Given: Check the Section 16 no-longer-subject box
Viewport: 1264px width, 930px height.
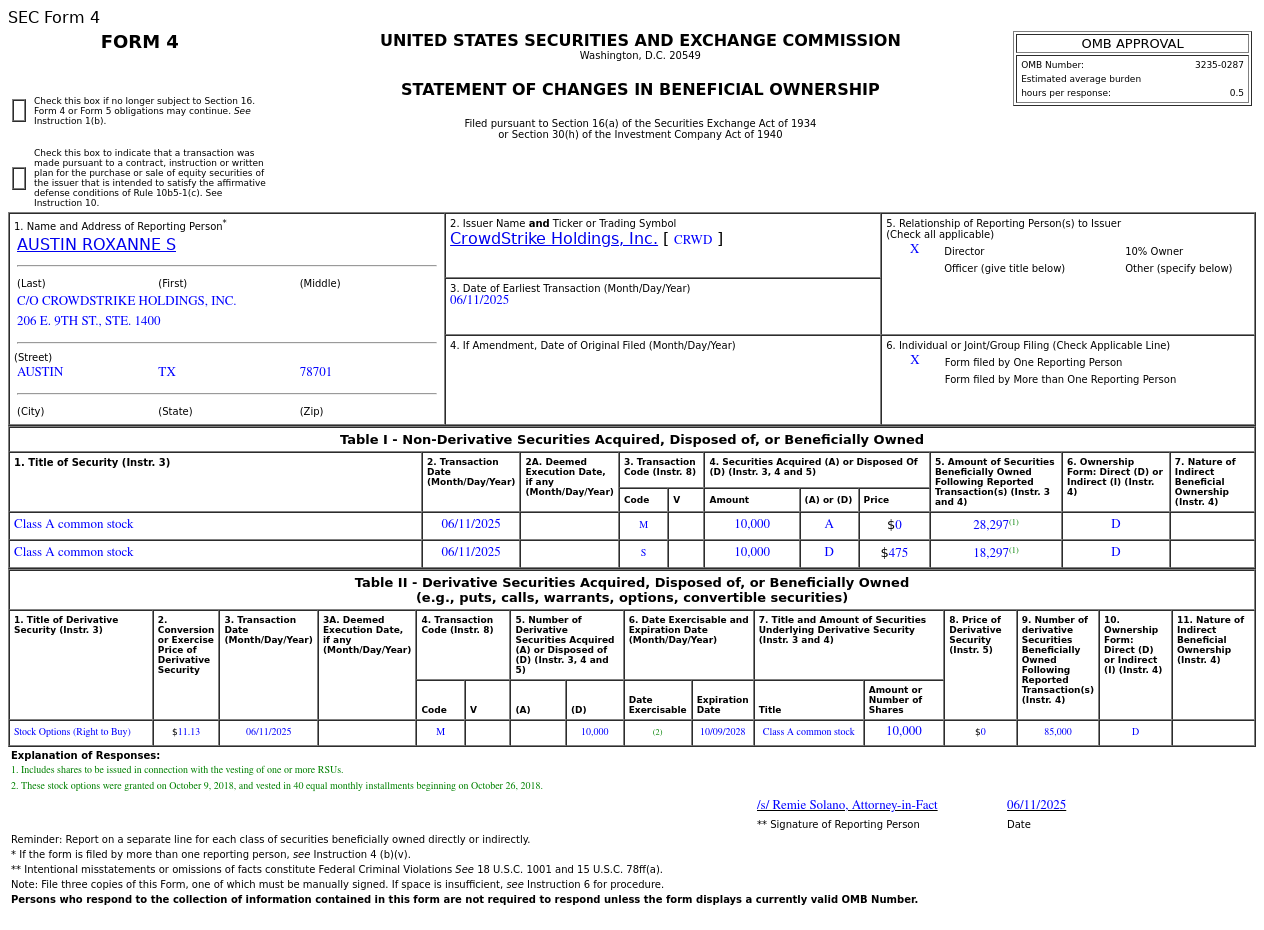Looking at the screenshot, I should tap(19, 111).
